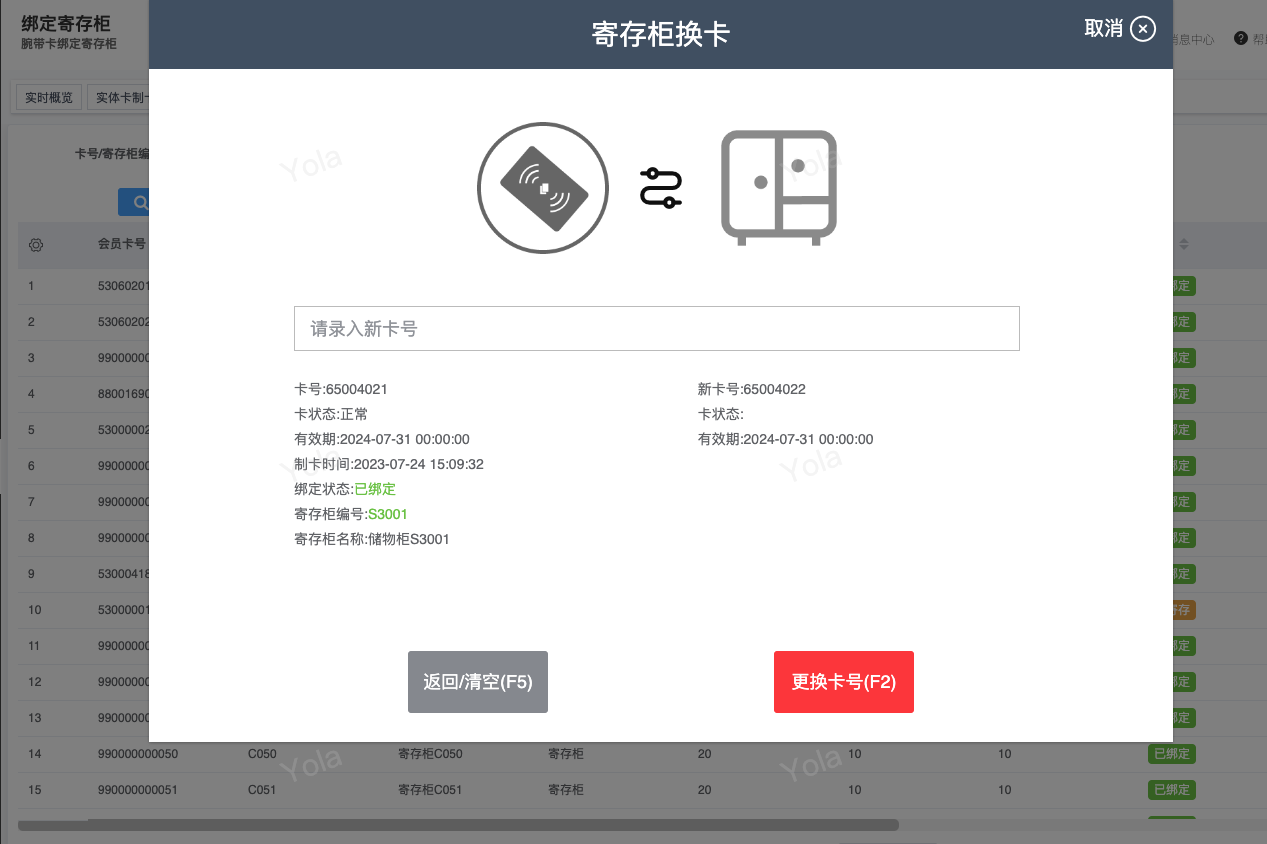Click the help question mark icon
Viewport: 1267px width, 844px height.
pyautogui.click(x=1241, y=38)
